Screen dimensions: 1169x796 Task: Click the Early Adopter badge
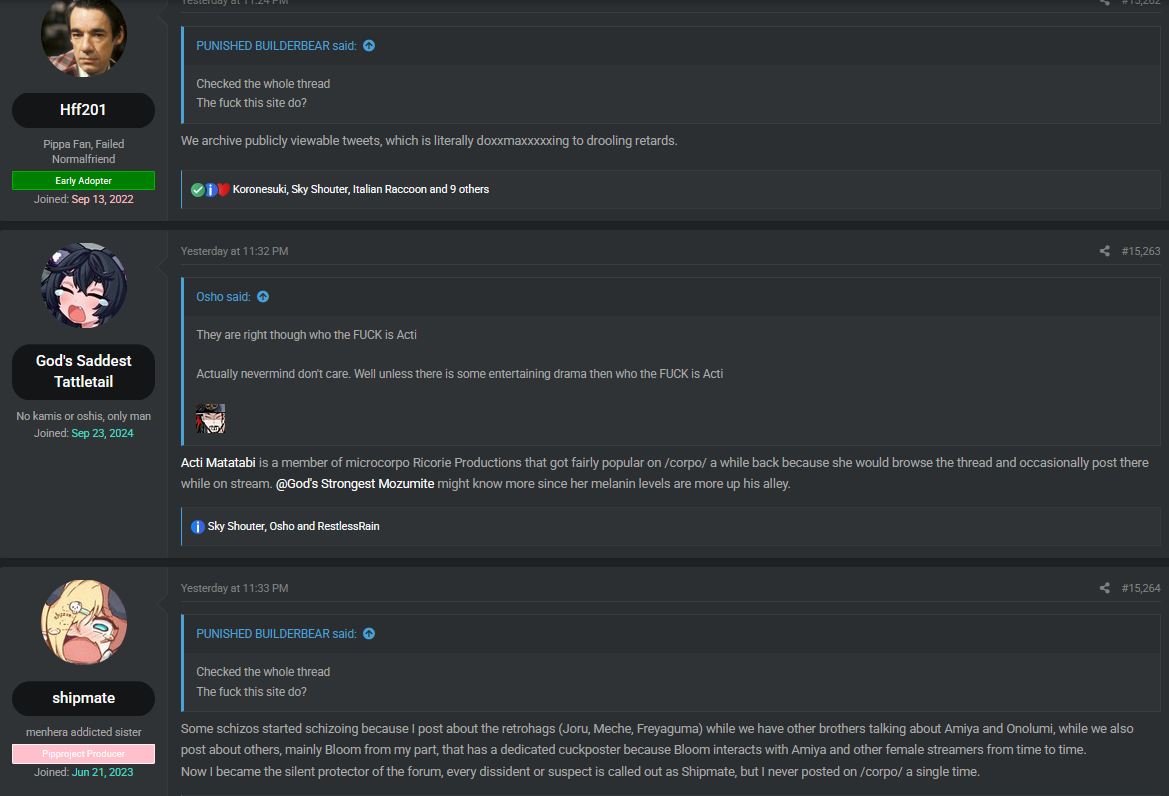click(83, 181)
